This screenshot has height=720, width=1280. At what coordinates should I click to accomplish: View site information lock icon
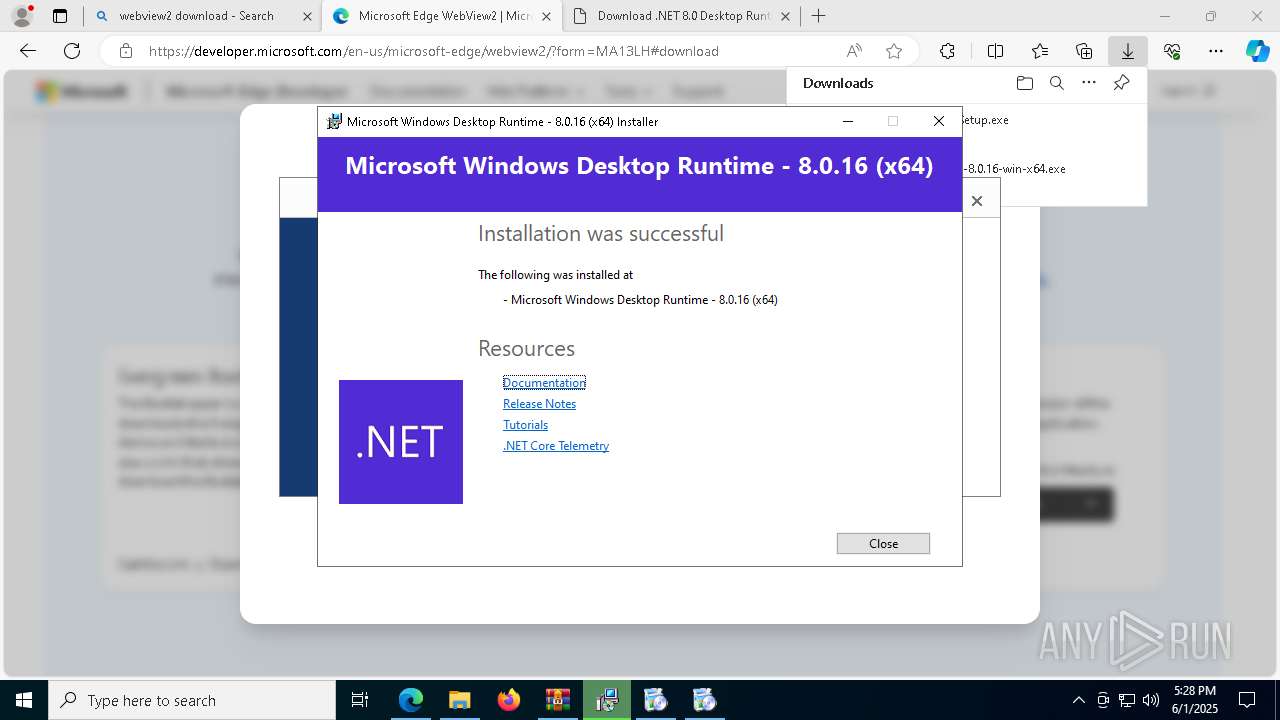coord(125,51)
